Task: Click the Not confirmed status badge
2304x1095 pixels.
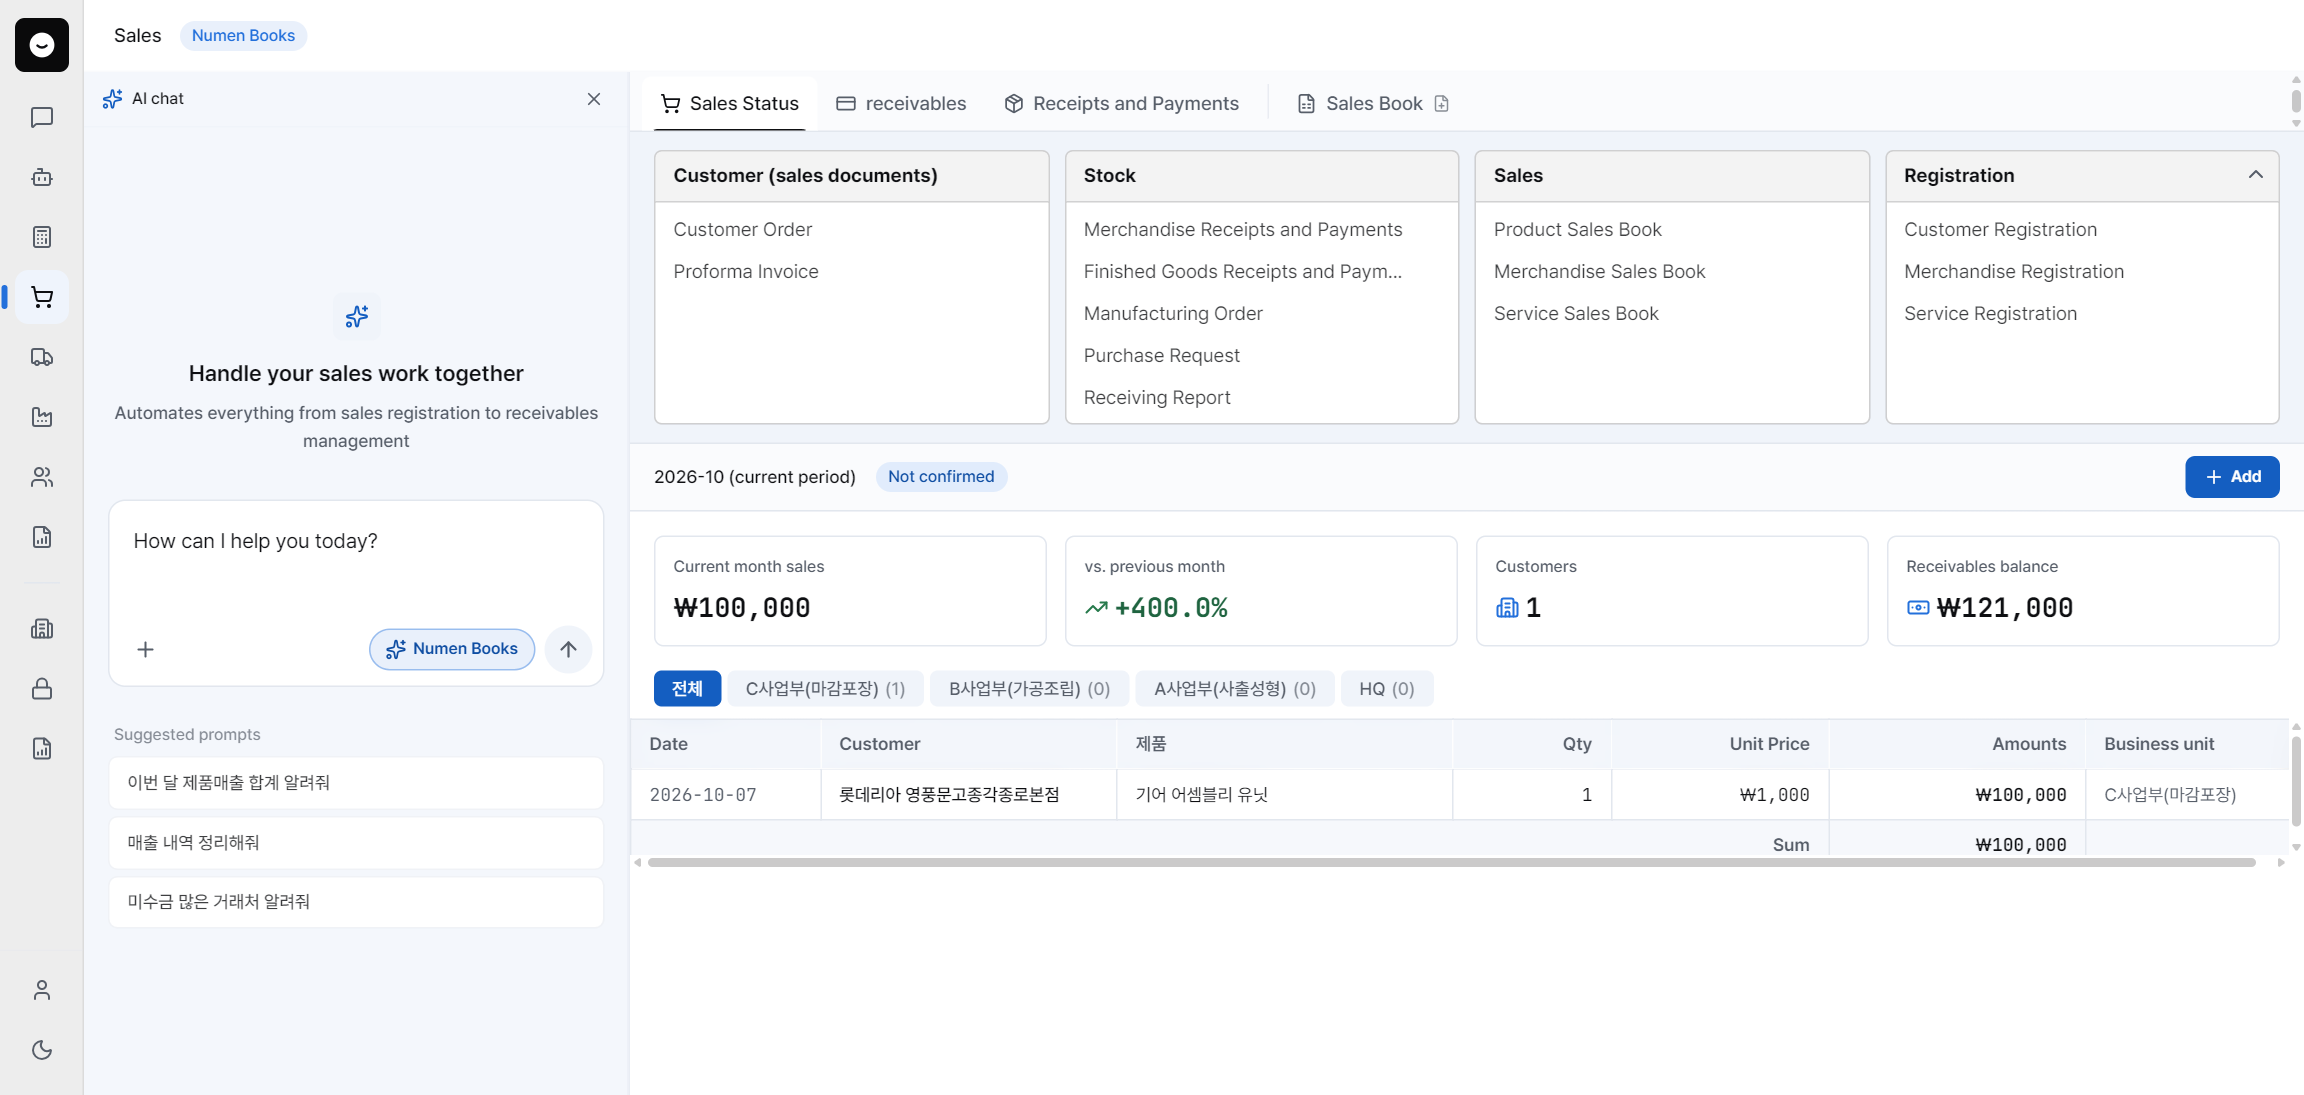Action: (941, 477)
